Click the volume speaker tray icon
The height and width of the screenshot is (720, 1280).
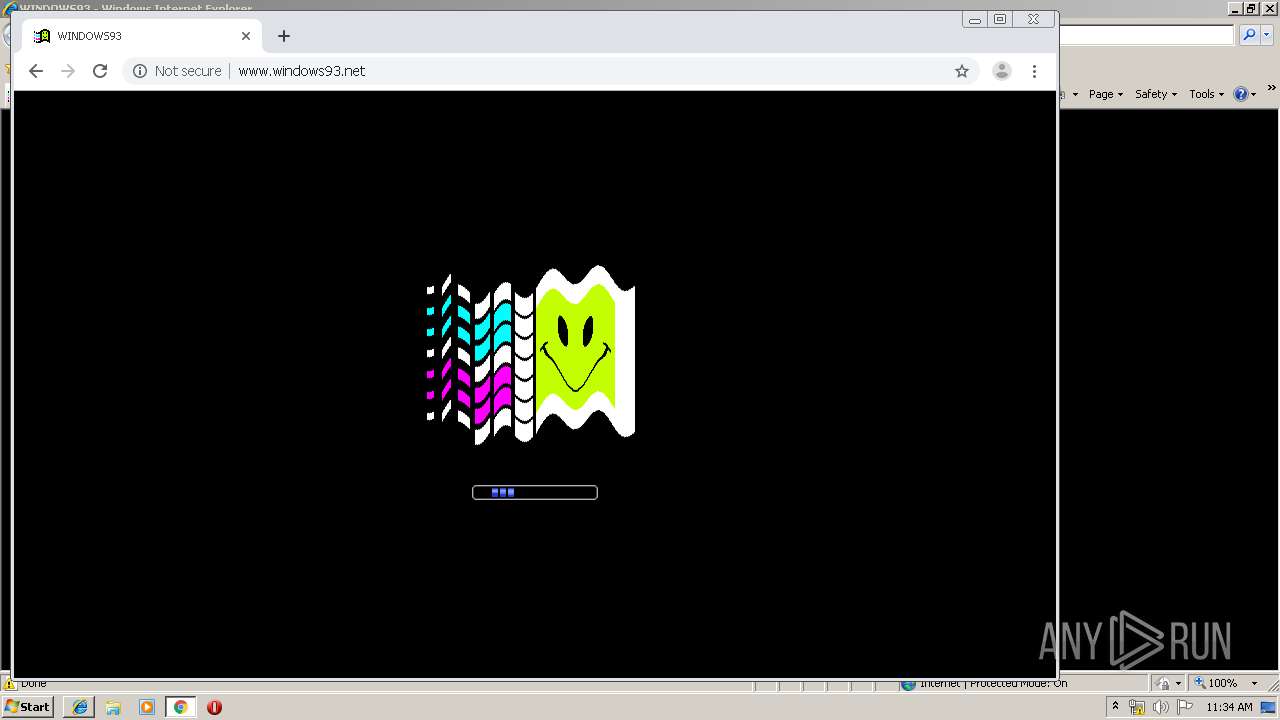pos(1160,708)
